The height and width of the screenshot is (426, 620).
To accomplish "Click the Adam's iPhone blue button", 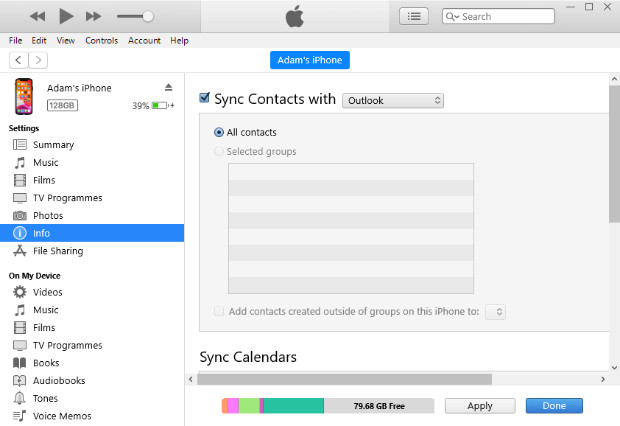I will click(310, 60).
